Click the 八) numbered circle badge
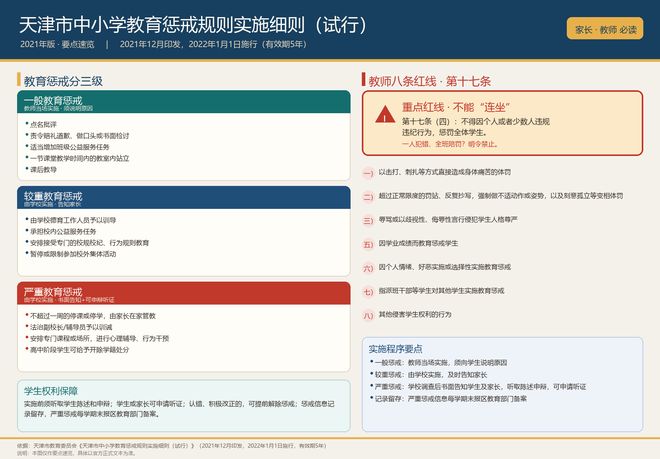This screenshot has height=459, width=660. pos(368,315)
